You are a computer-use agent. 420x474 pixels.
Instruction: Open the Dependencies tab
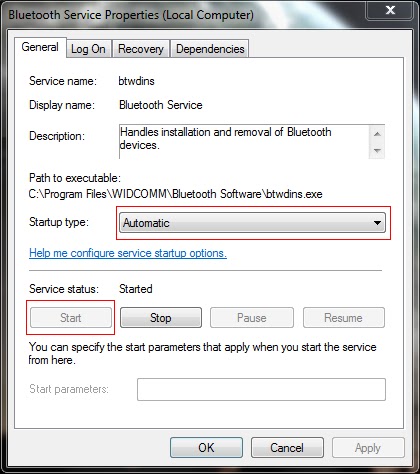coord(210,49)
